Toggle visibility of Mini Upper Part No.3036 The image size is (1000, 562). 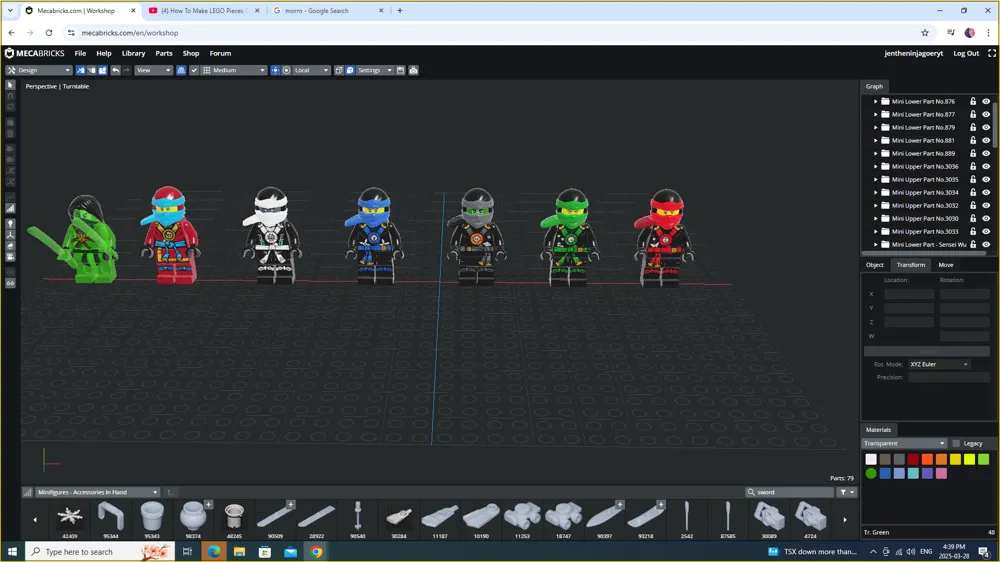click(x=986, y=166)
